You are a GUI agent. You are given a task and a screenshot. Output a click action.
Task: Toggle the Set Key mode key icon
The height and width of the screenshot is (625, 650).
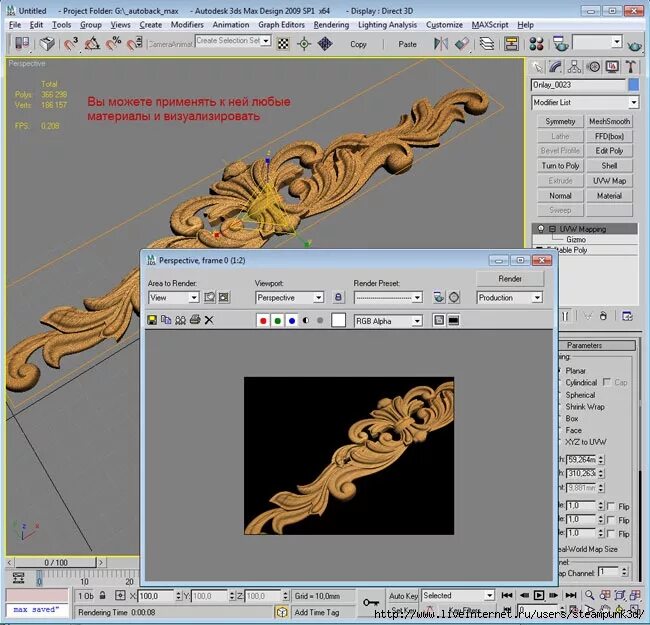(x=371, y=602)
